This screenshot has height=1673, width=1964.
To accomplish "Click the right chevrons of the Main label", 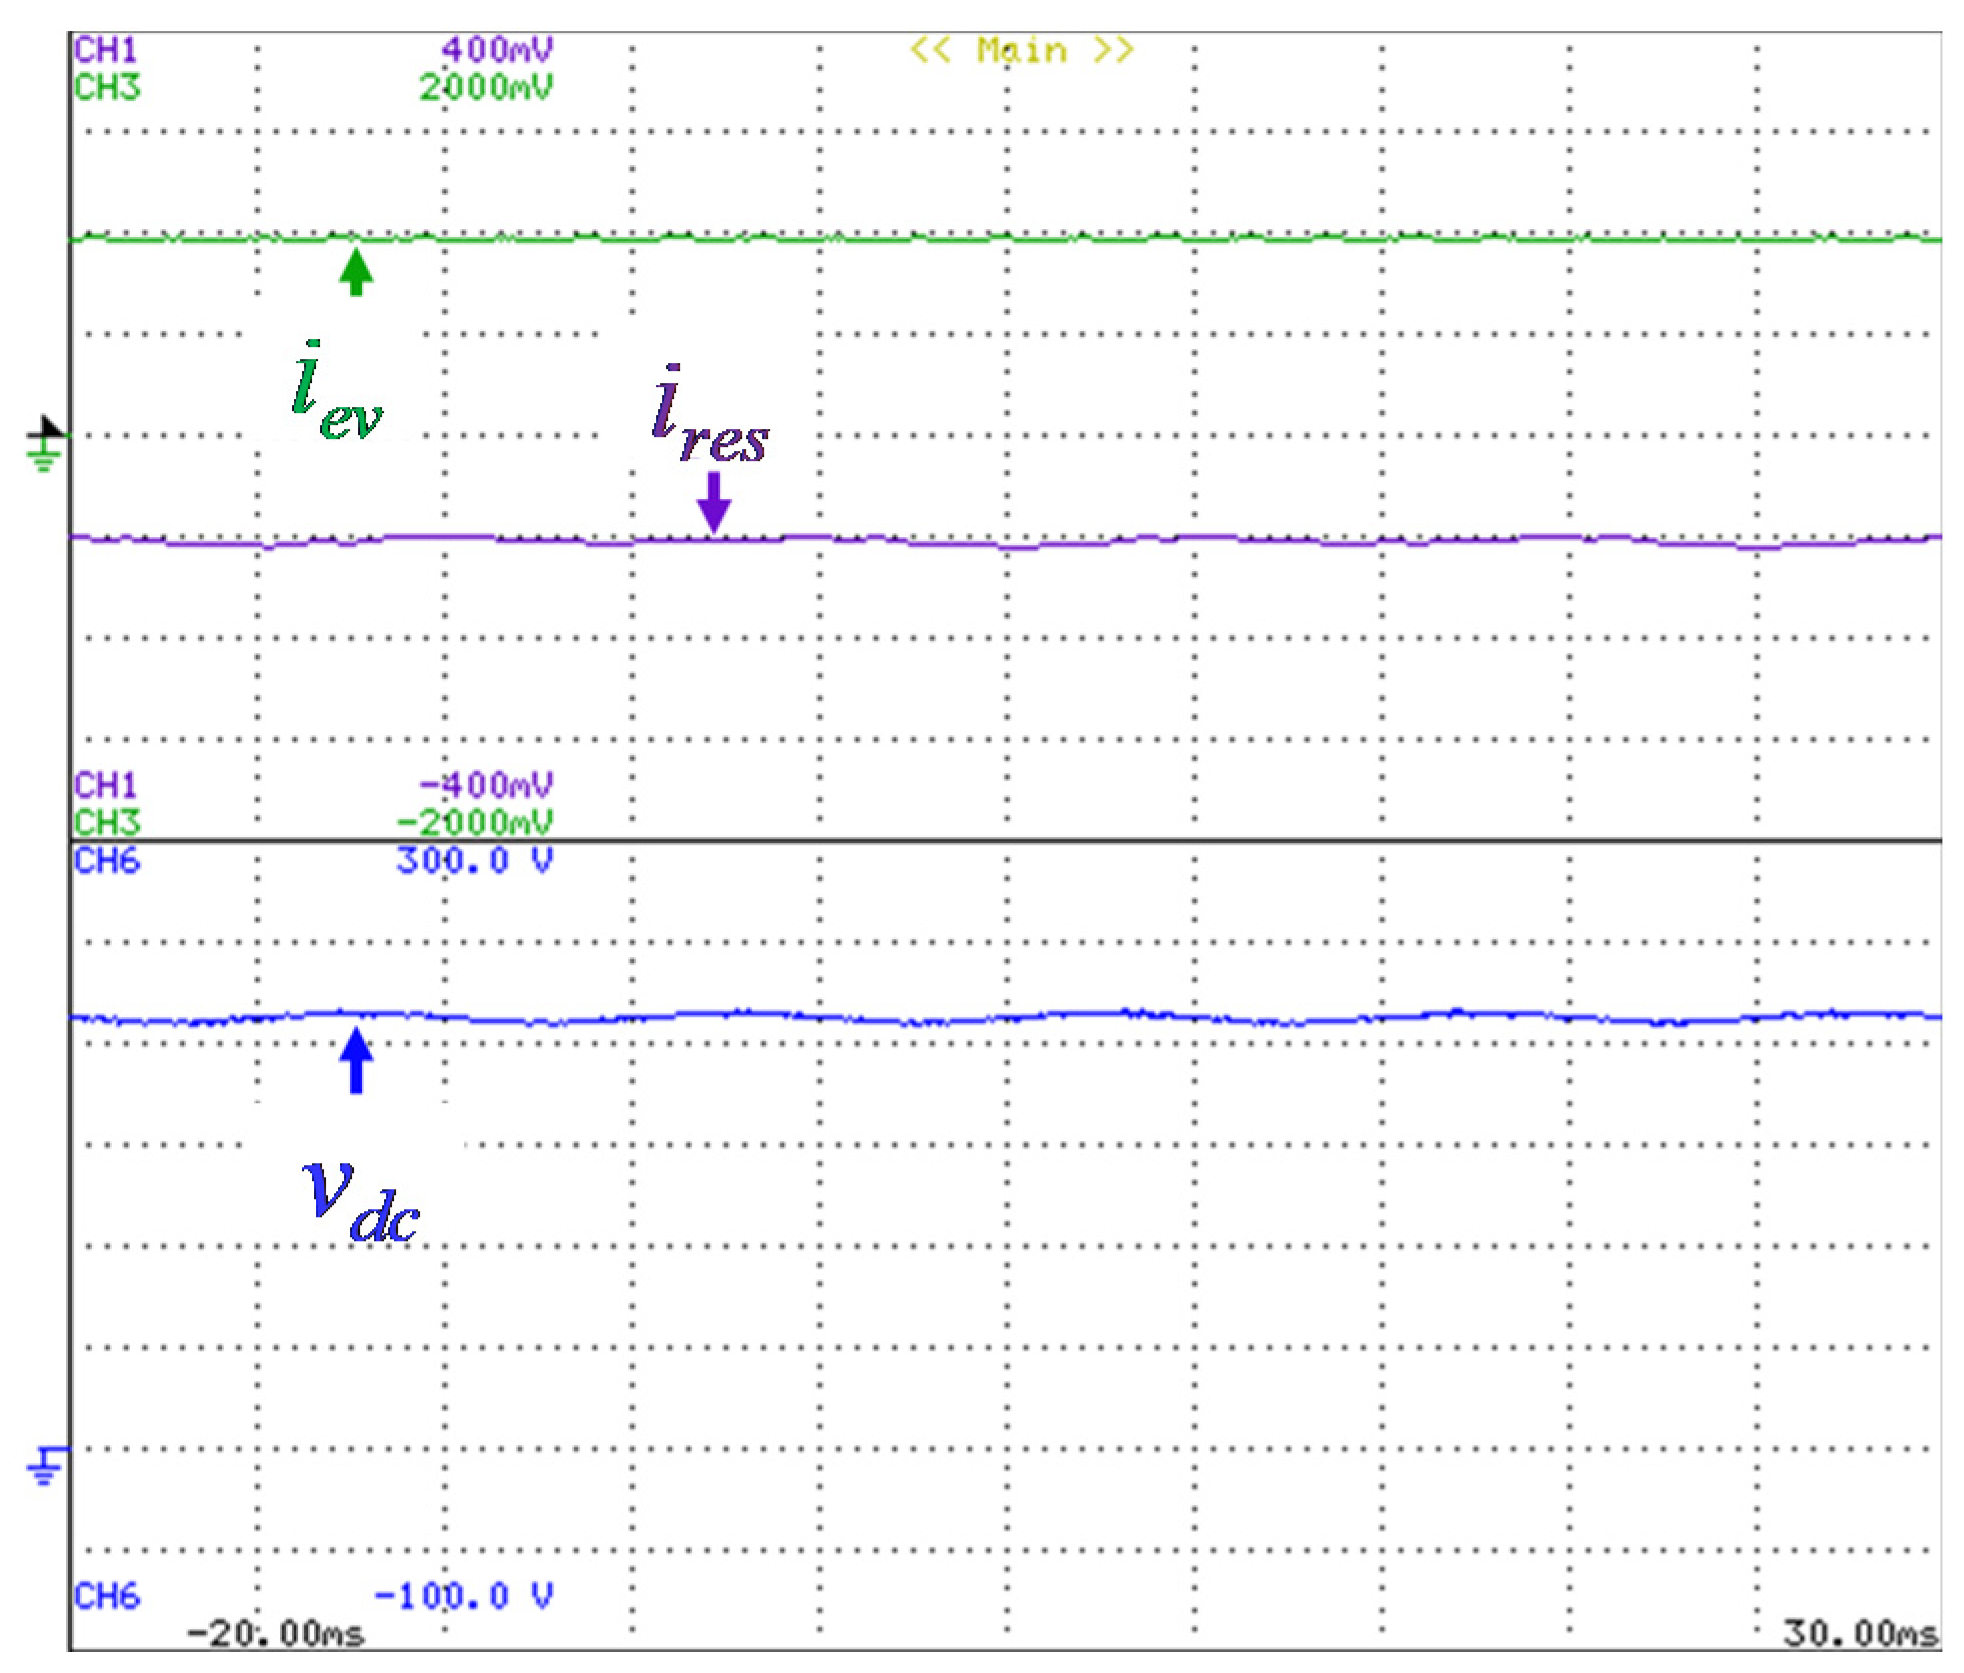I will click(x=1112, y=50).
